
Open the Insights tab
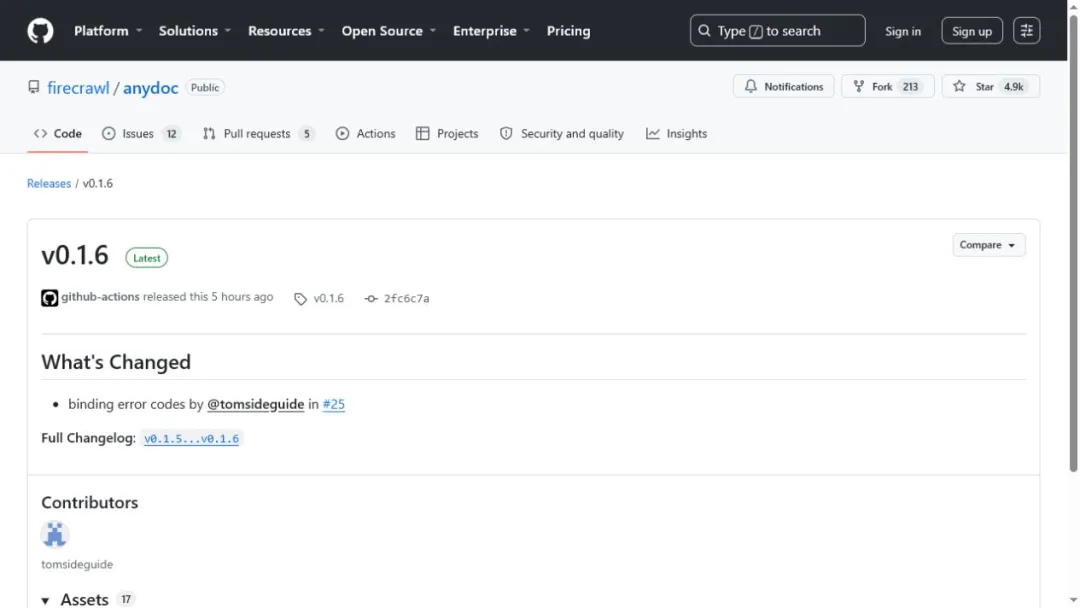pos(676,134)
